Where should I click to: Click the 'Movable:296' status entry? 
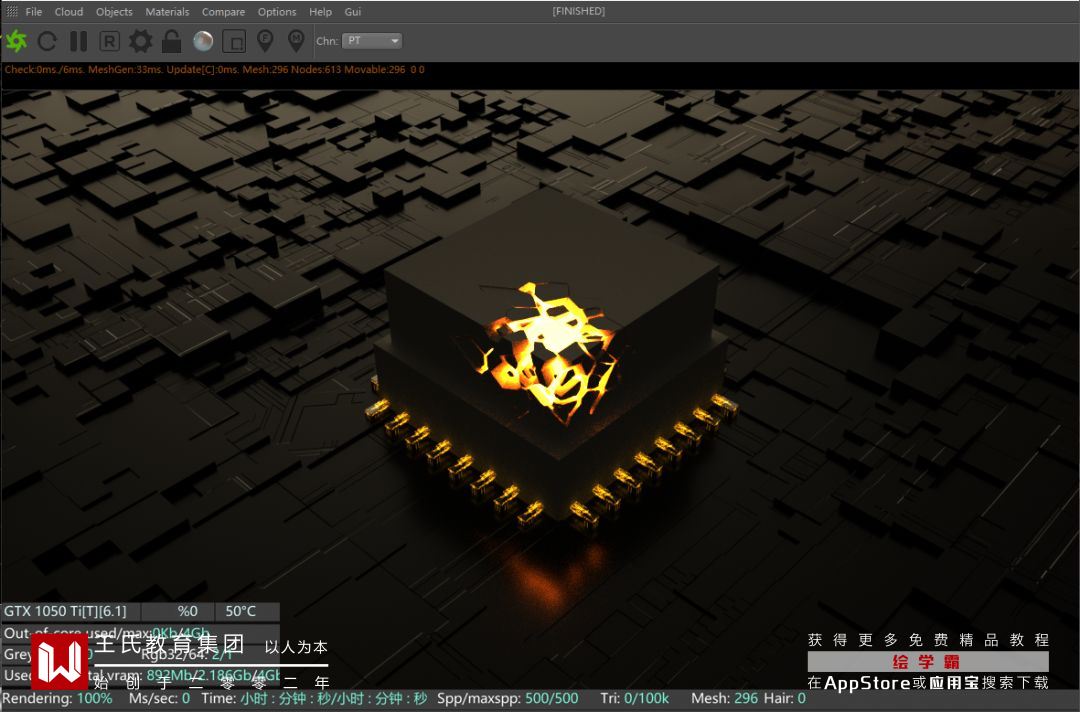pos(375,70)
